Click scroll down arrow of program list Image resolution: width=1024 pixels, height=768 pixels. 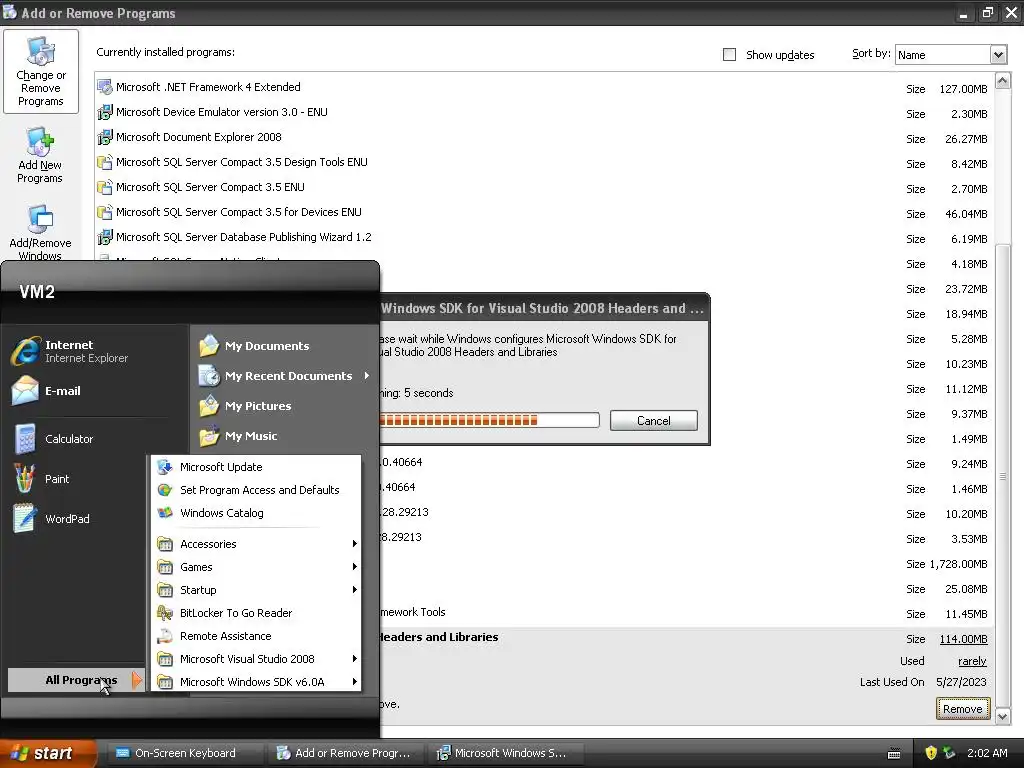(x=1002, y=716)
